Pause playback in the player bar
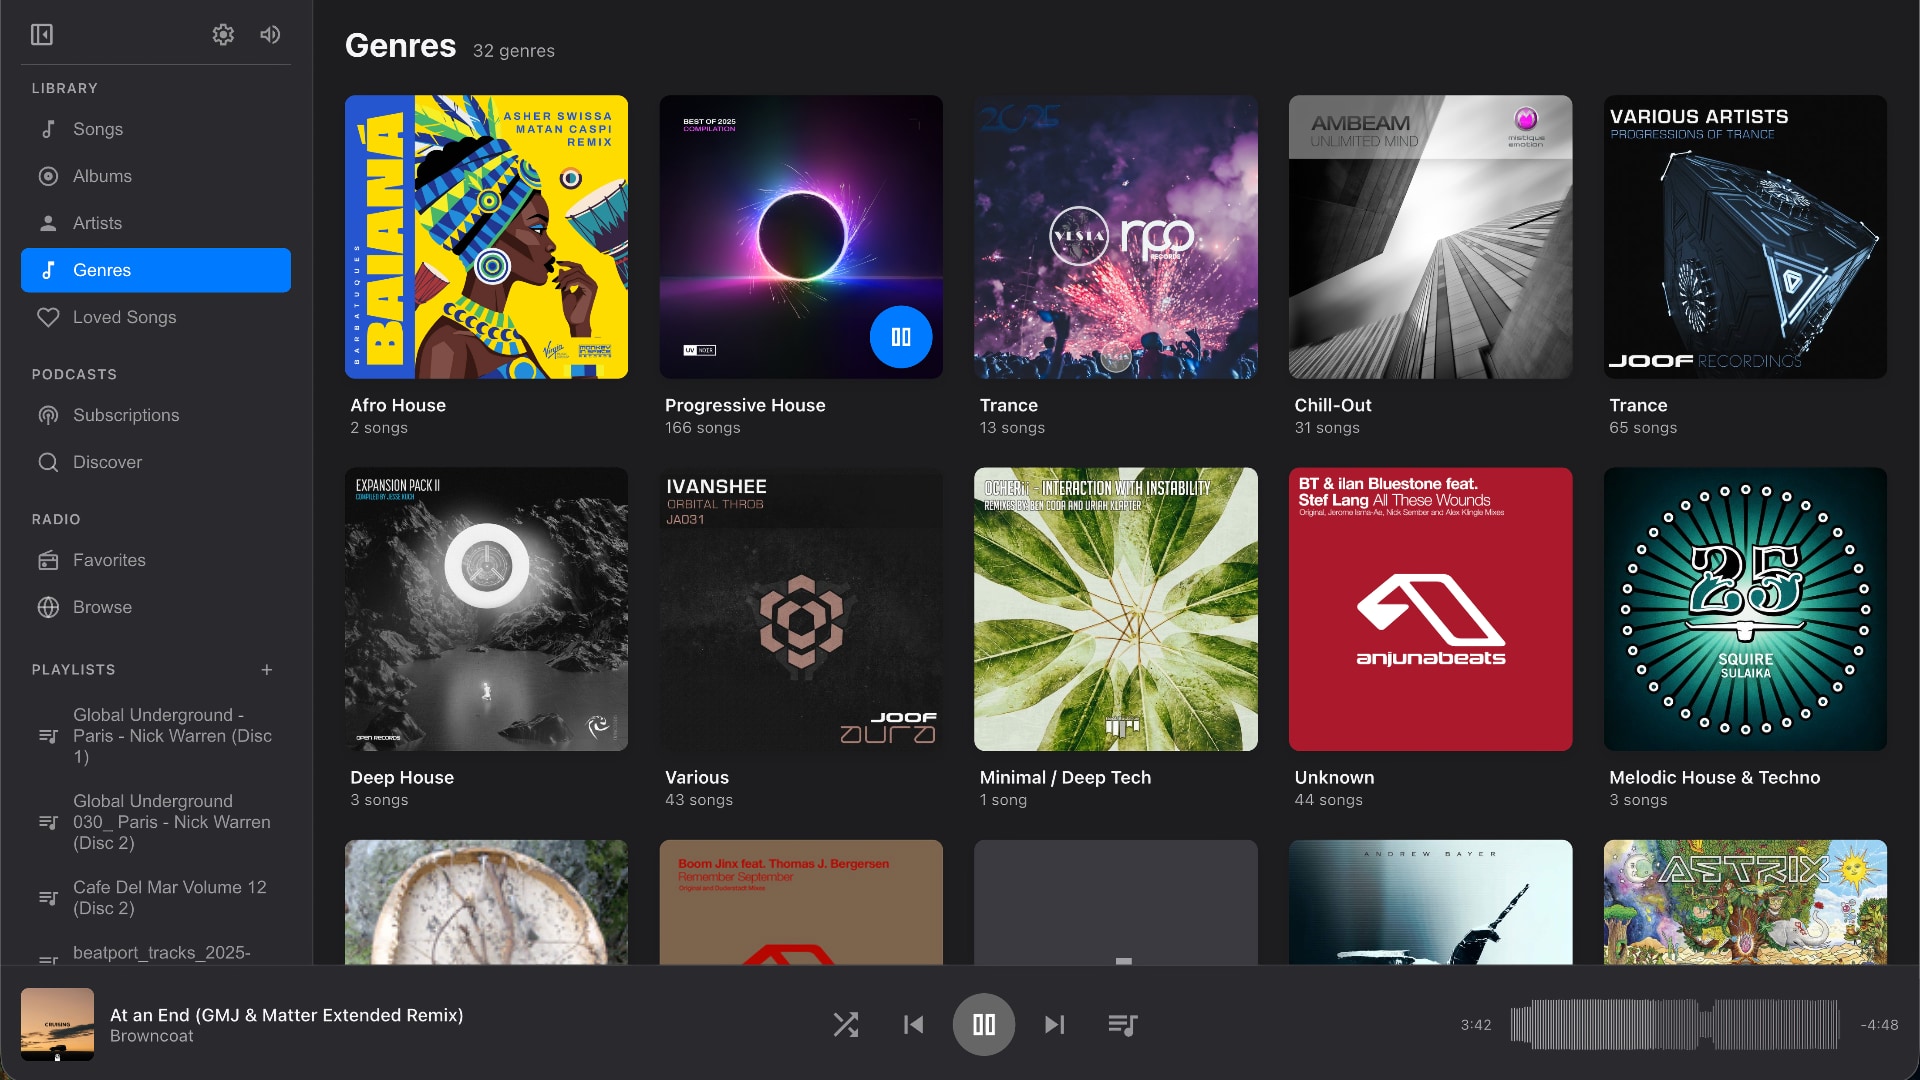 984,1025
